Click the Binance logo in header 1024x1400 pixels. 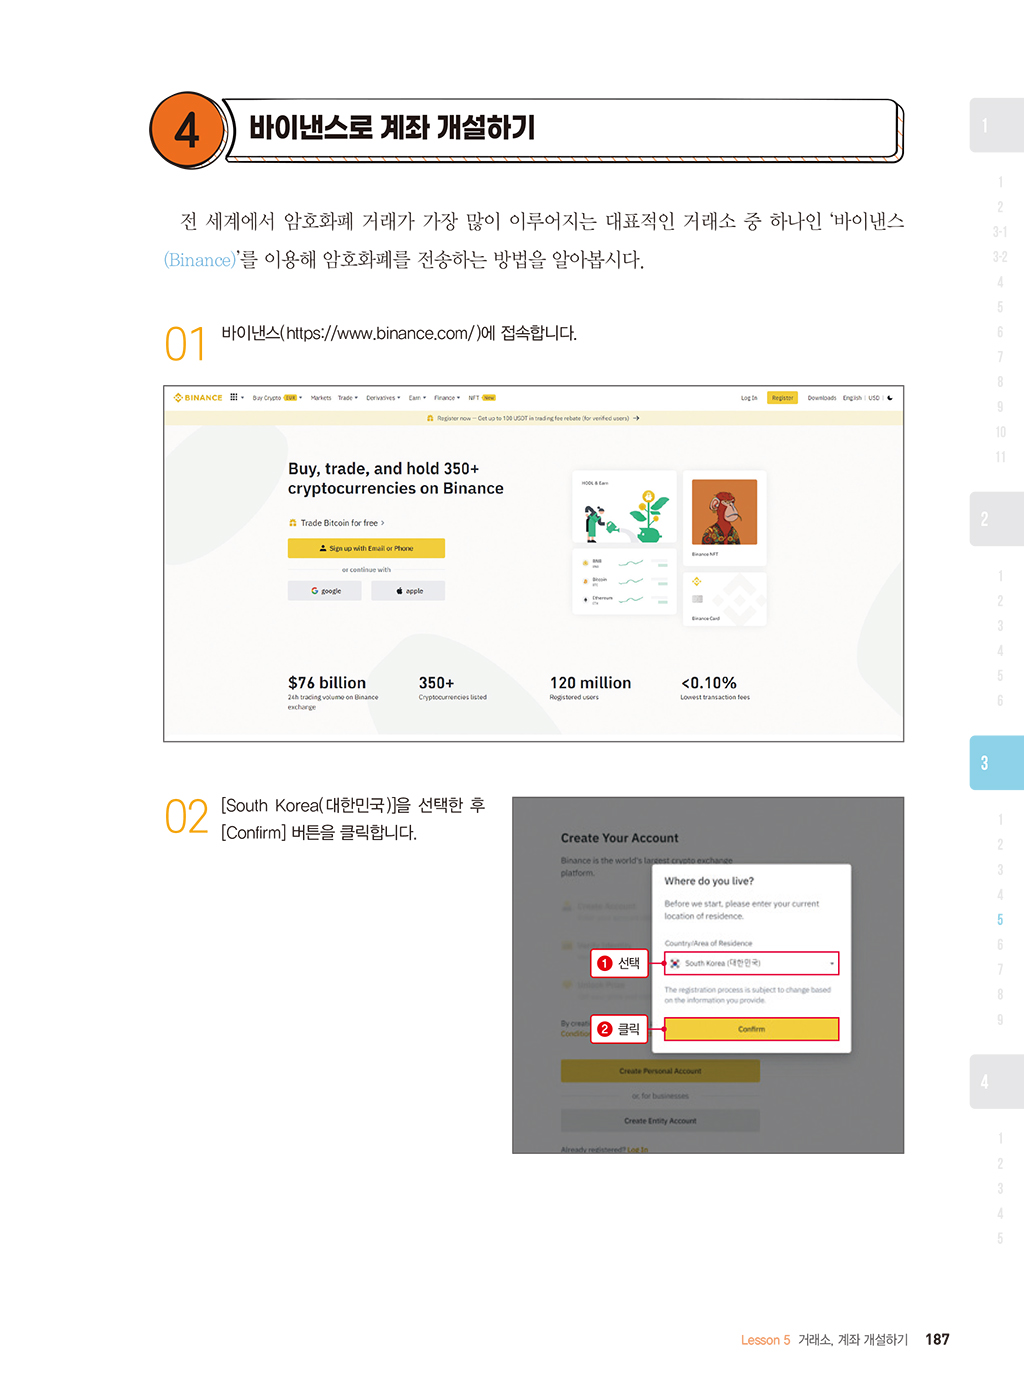point(198,398)
